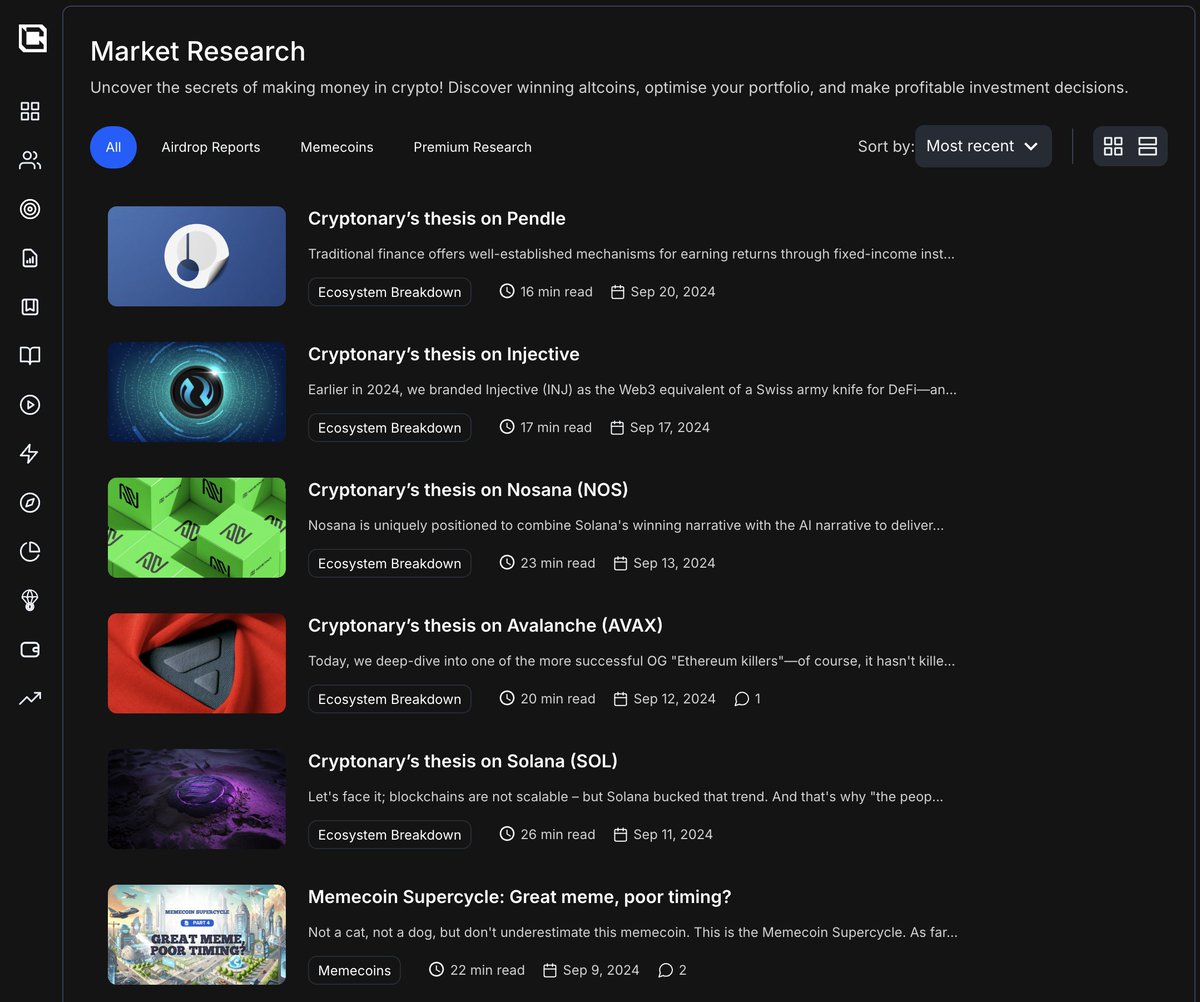Image resolution: width=1200 pixels, height=1002 pixels.
Task: Click the Pendle article thumbnail
Action: (x=197, y=256)
